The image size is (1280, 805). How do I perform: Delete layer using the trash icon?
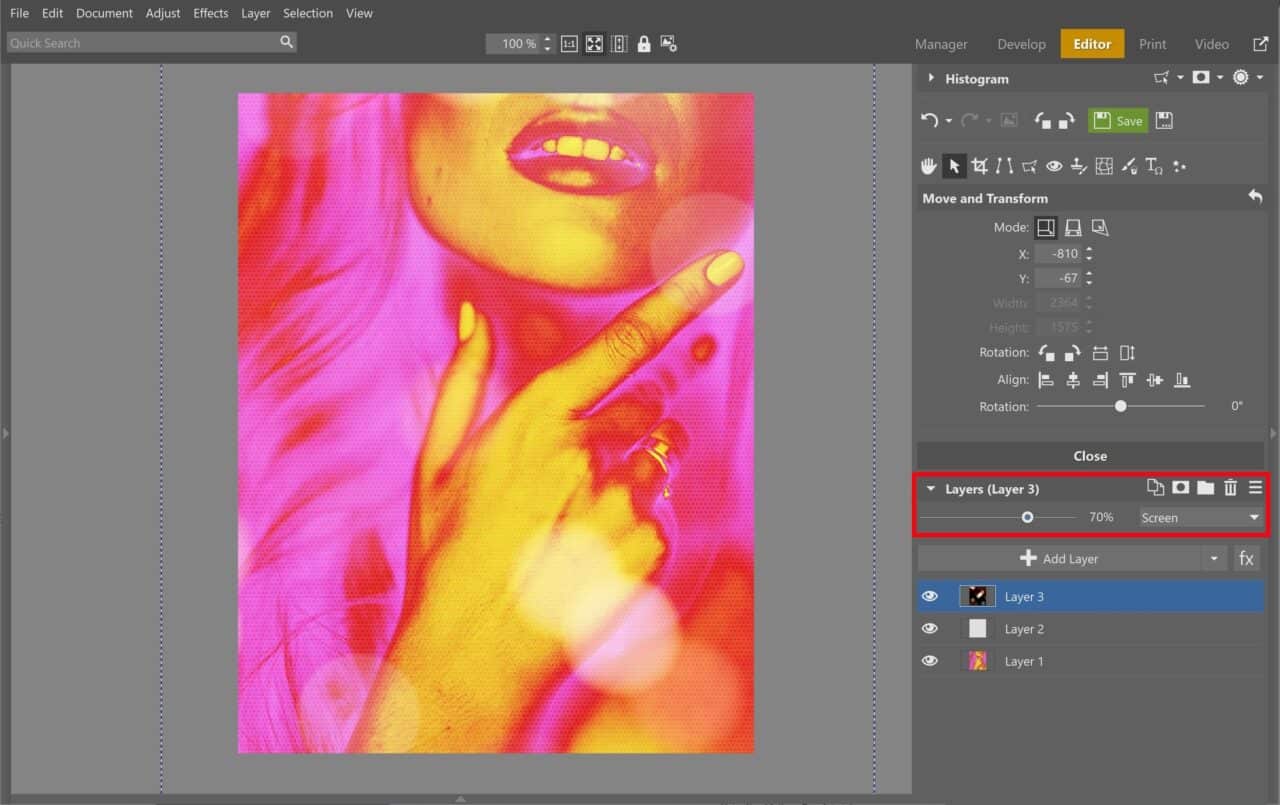(x=1230, y=488)
